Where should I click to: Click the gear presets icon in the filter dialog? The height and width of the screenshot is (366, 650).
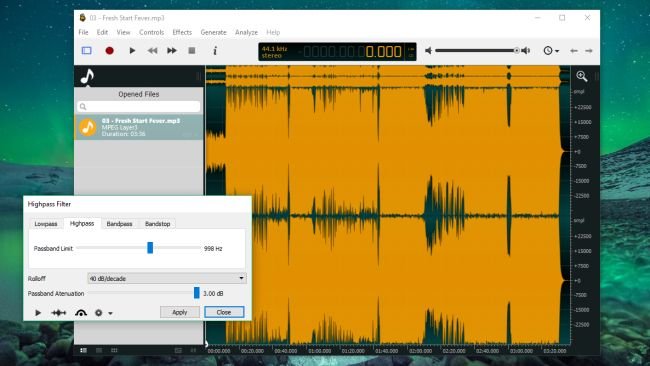[99, 313]
